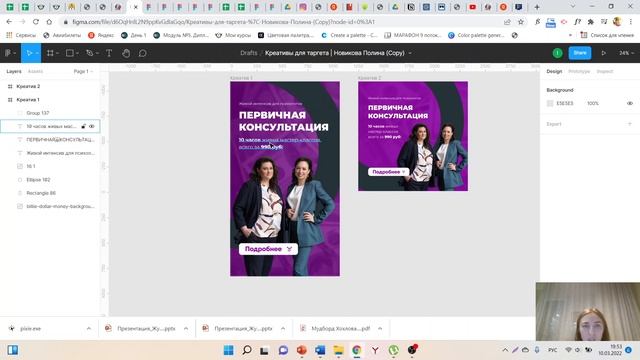Open the Авиабилеты bookmark
The width and height of the screenshot is (640, 360).
pyautogui.click(x=62, y=36)
